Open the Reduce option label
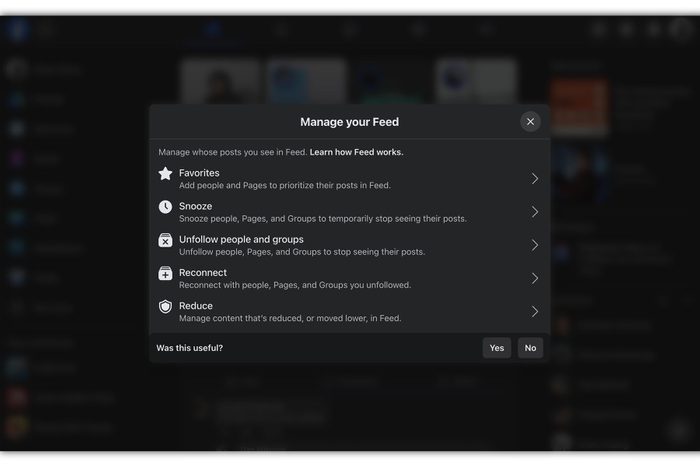The width and height of the screenshot is (700, 467). coord(196,305)
